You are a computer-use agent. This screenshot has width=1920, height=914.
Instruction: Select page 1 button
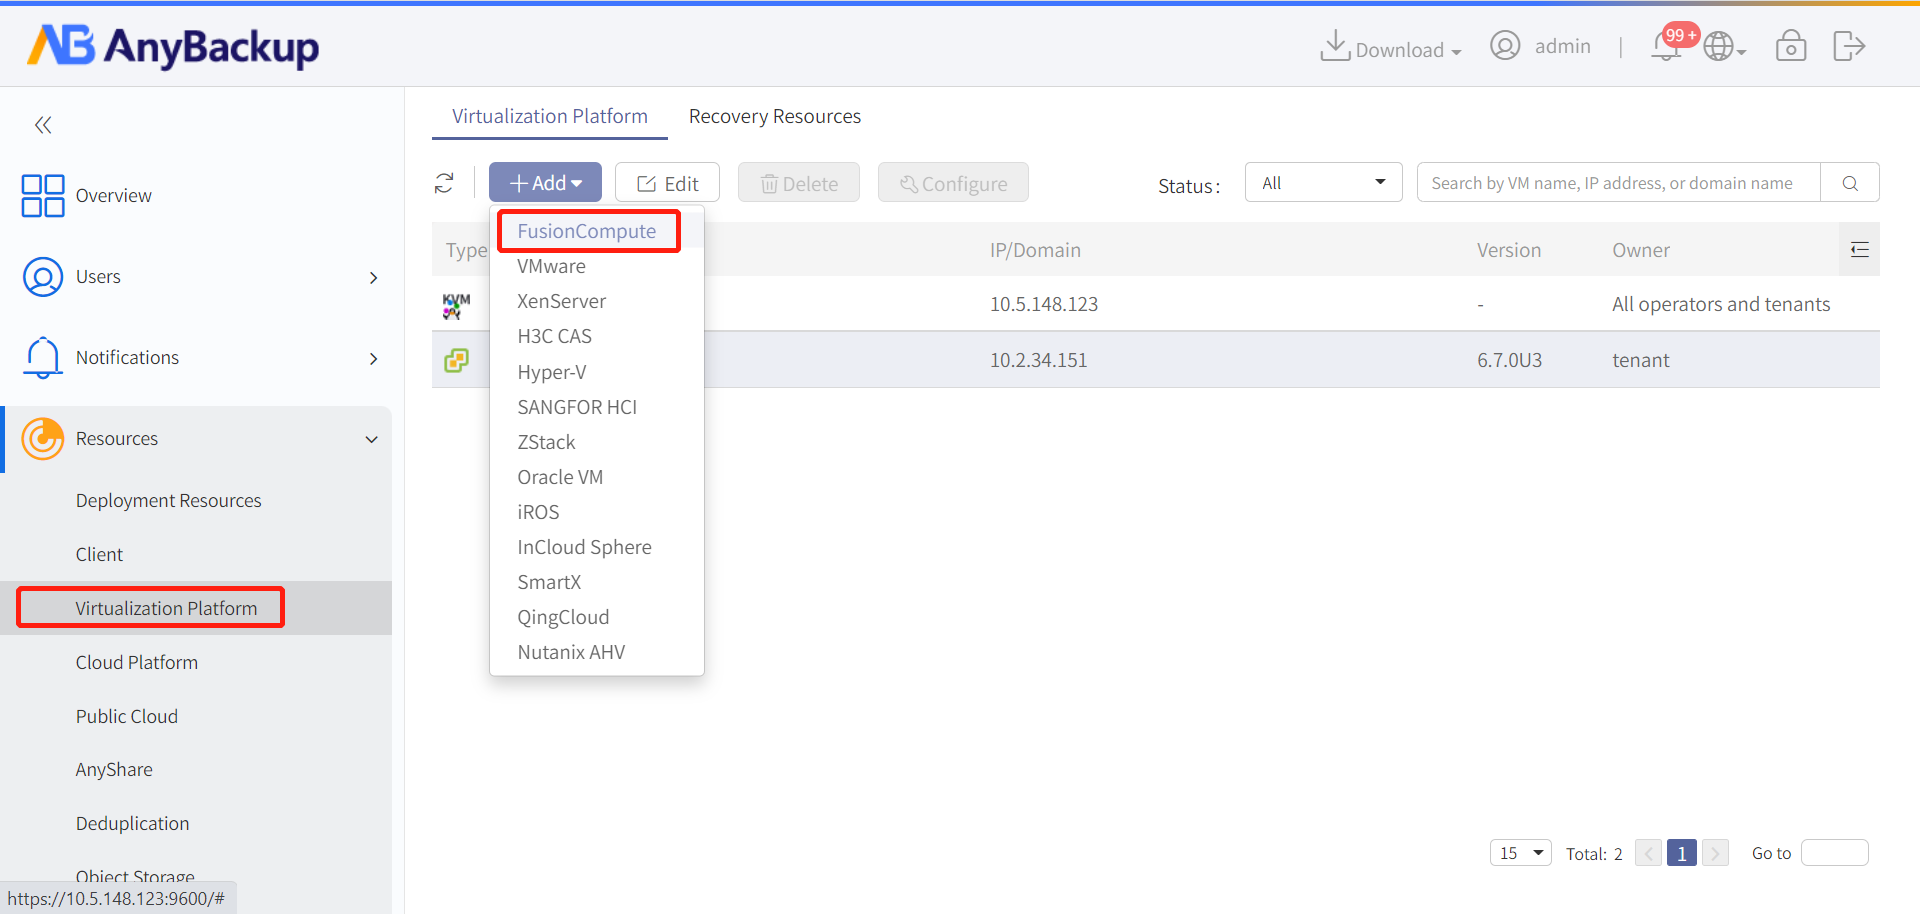click(x=1682, y=853)
